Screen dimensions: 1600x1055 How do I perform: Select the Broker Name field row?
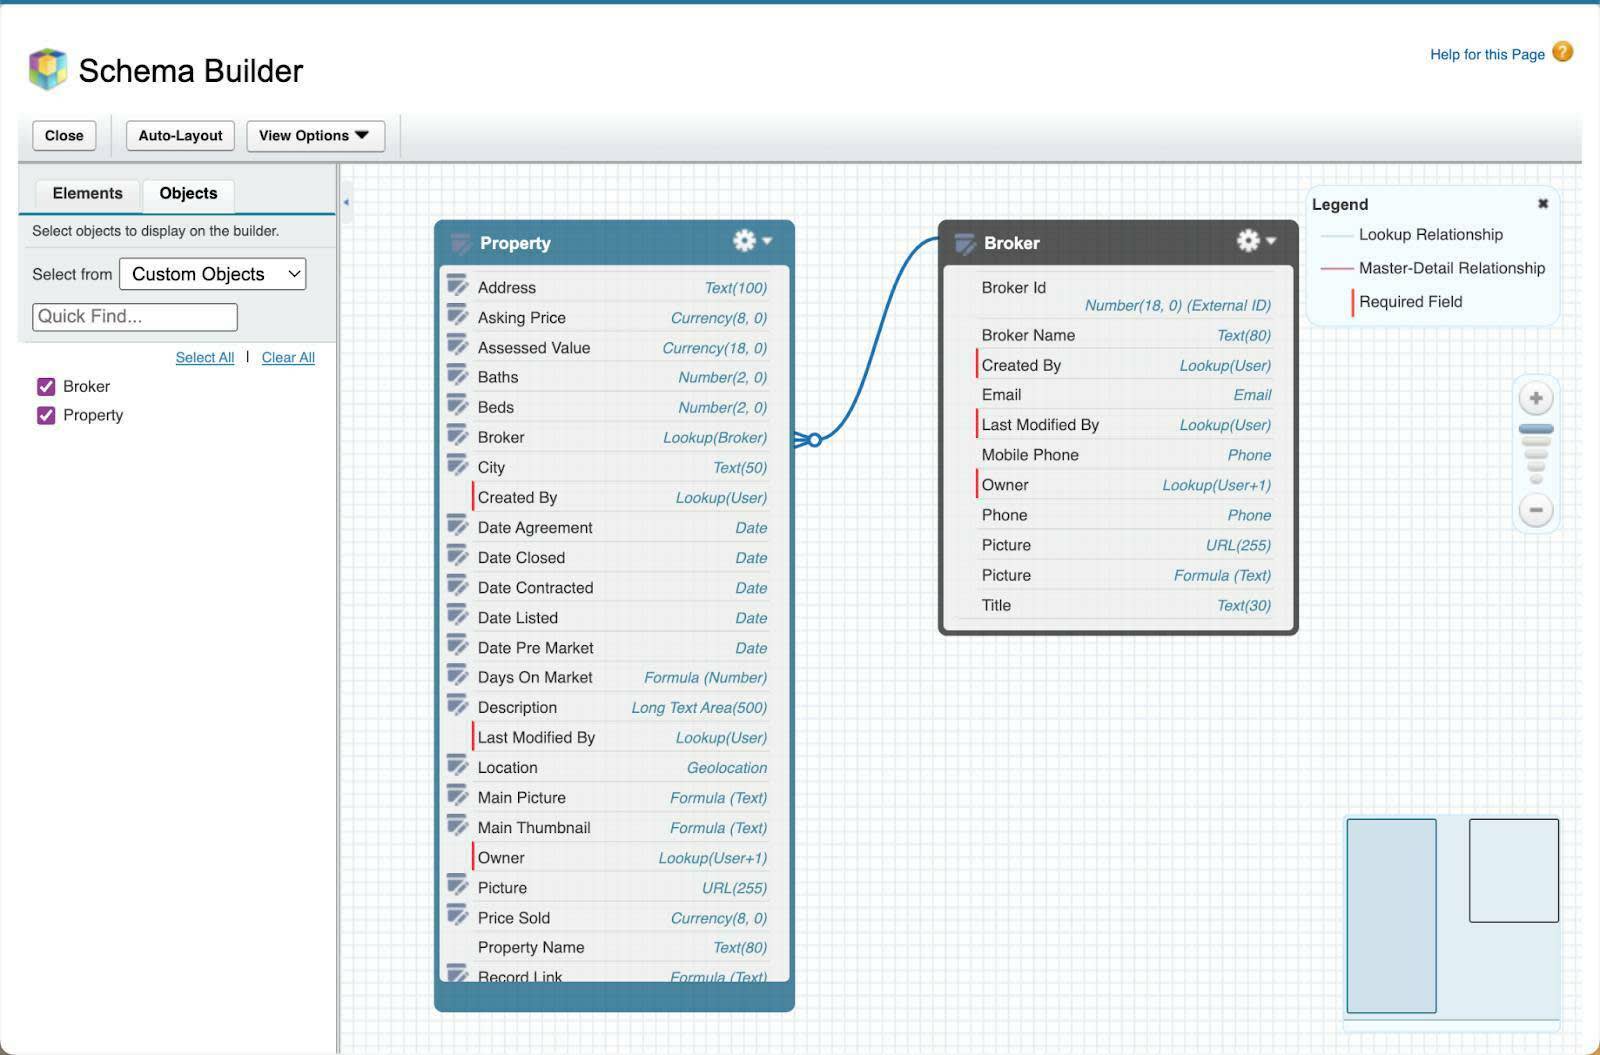pos(1125,335)
